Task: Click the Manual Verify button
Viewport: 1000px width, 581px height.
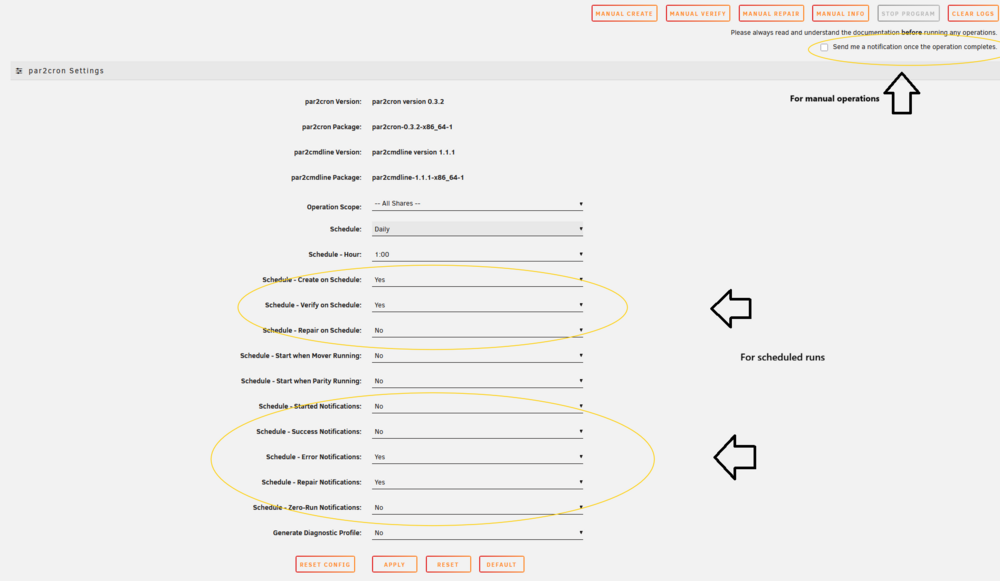Action: (698, 13)
